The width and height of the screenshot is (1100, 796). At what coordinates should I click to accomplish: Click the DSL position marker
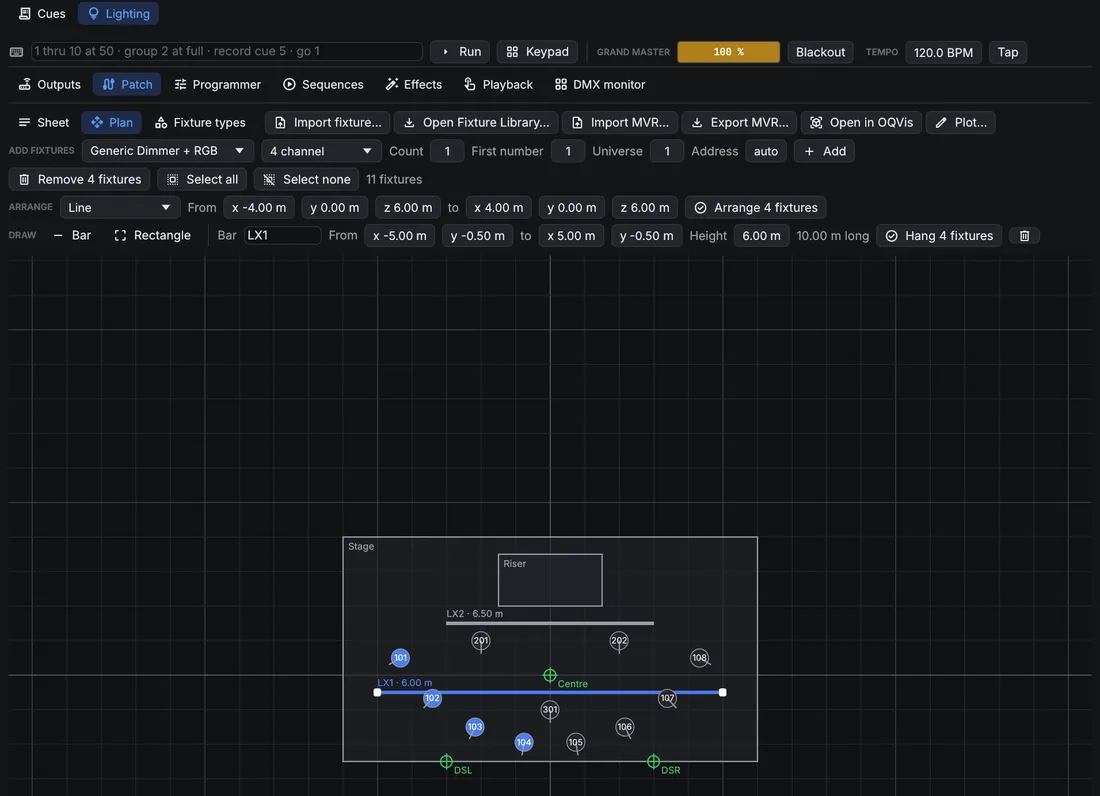pyautogui.click(x=446, y=762)
